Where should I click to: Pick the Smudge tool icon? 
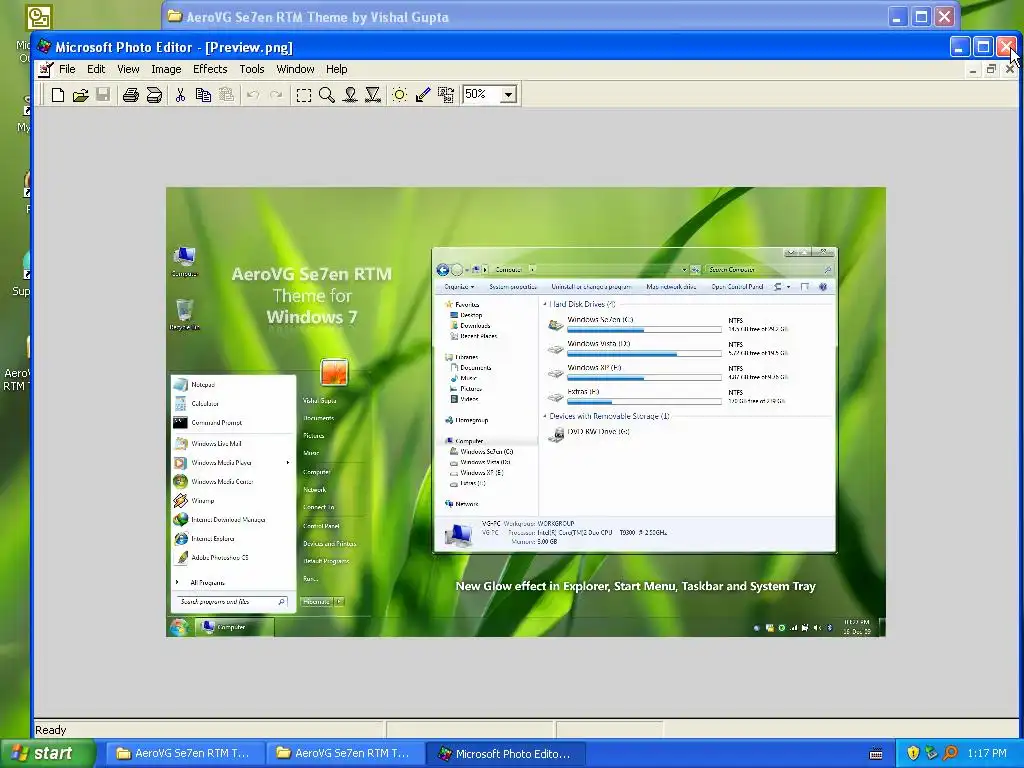pyautogui.click(x=350, y=95)
